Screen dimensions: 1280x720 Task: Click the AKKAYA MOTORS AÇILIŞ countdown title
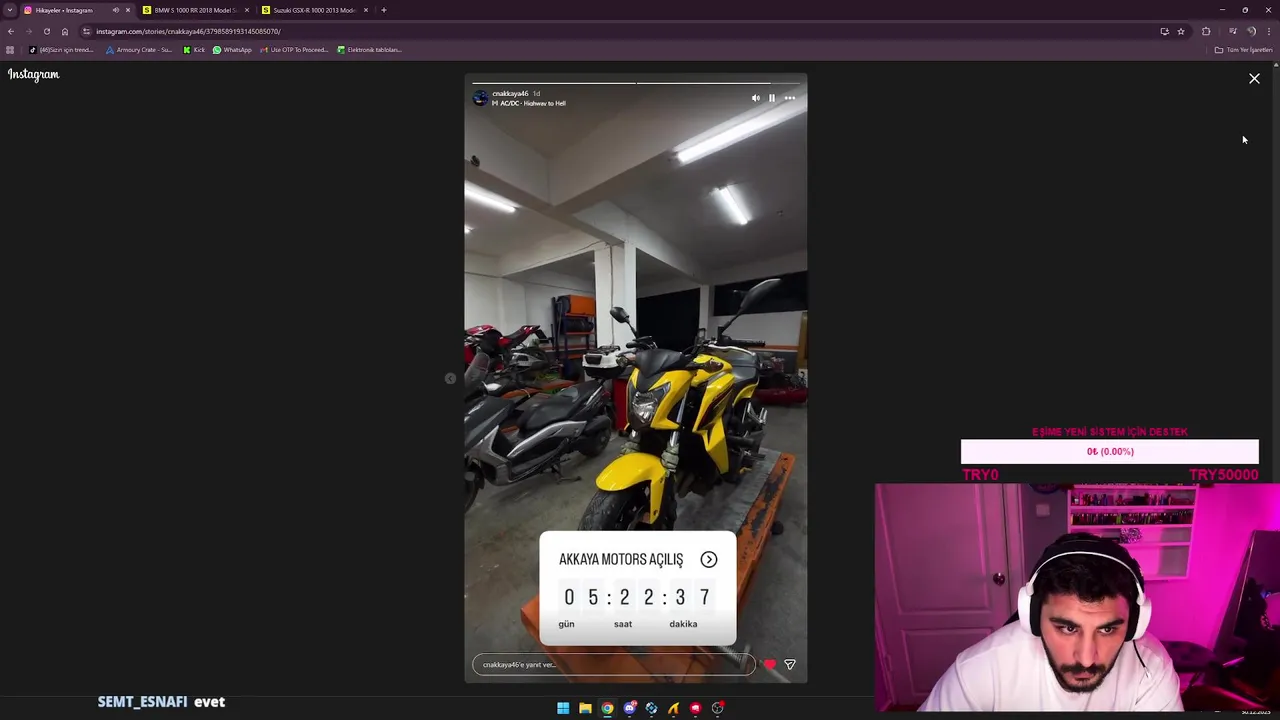pos(621,560)
